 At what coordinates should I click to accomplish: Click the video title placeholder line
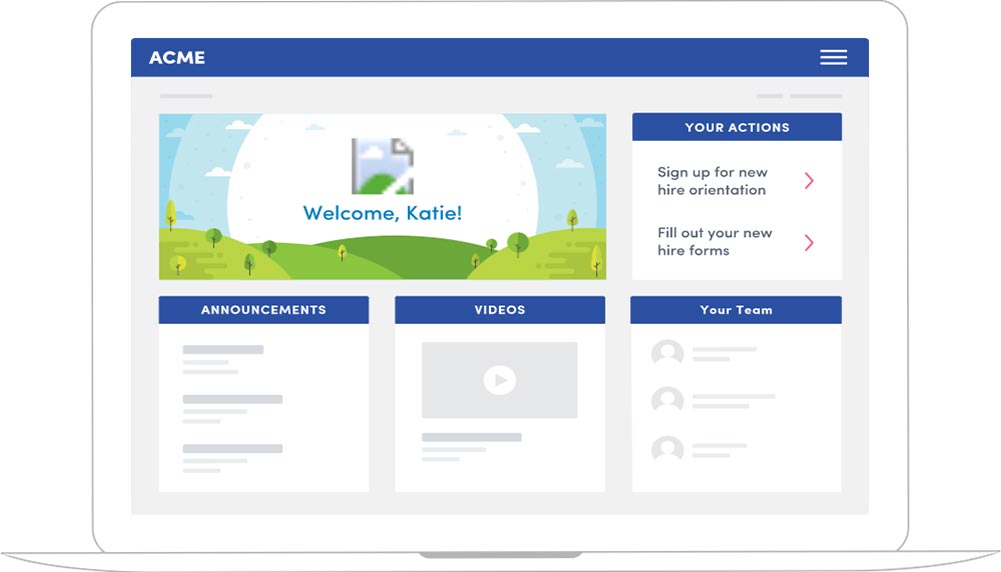pyautogui.click(x=471, y=437)
